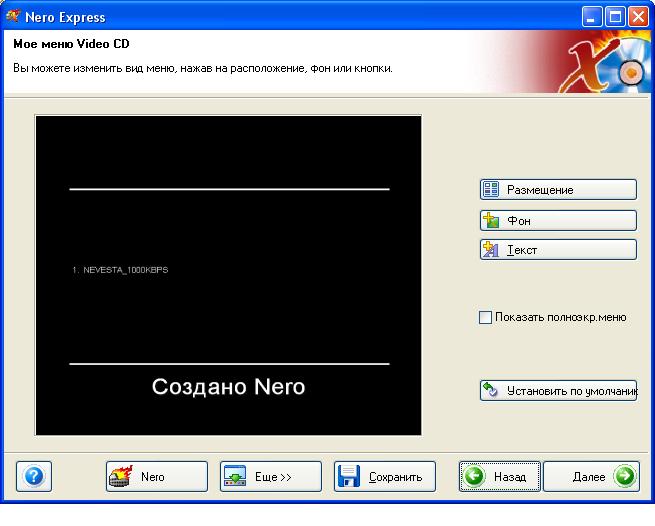Save project with Сохранить button
The height and width of the screenshot is (526, 655).
tap(385, 476)
